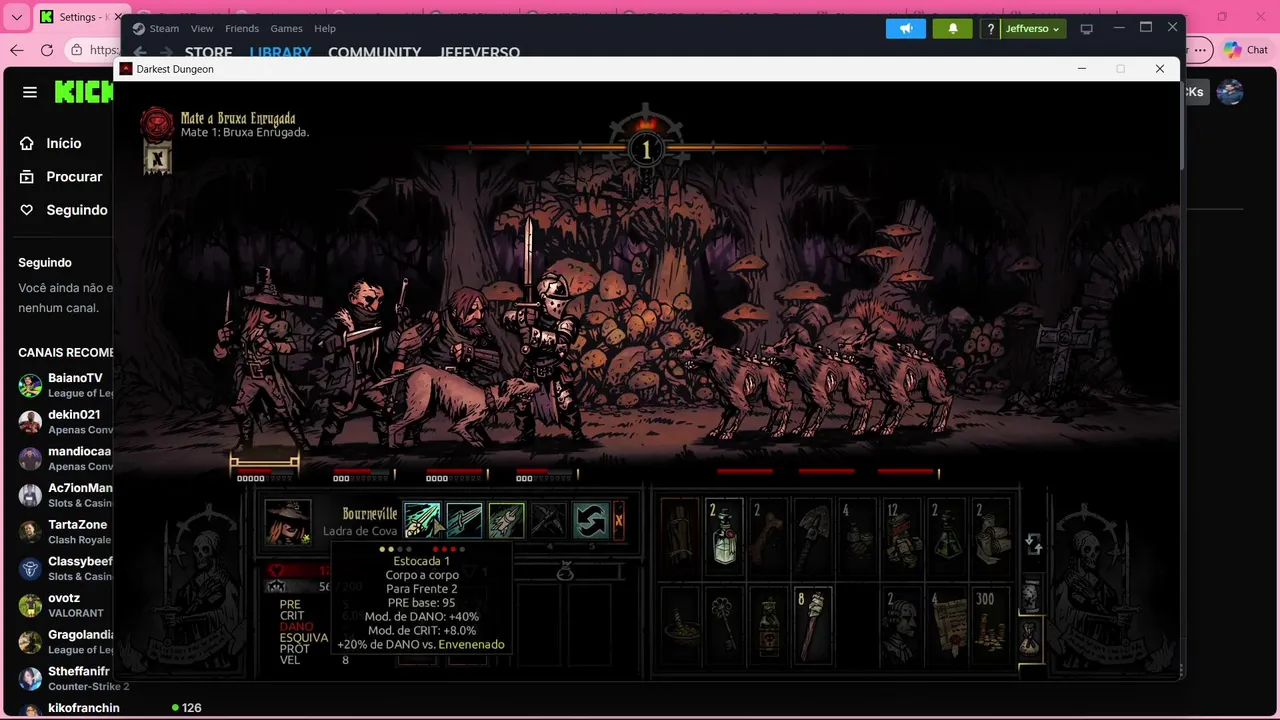The image size is (1280, 720).
Task: Open Procurar in Kick sidebar
Action: [x=61, y=176]
